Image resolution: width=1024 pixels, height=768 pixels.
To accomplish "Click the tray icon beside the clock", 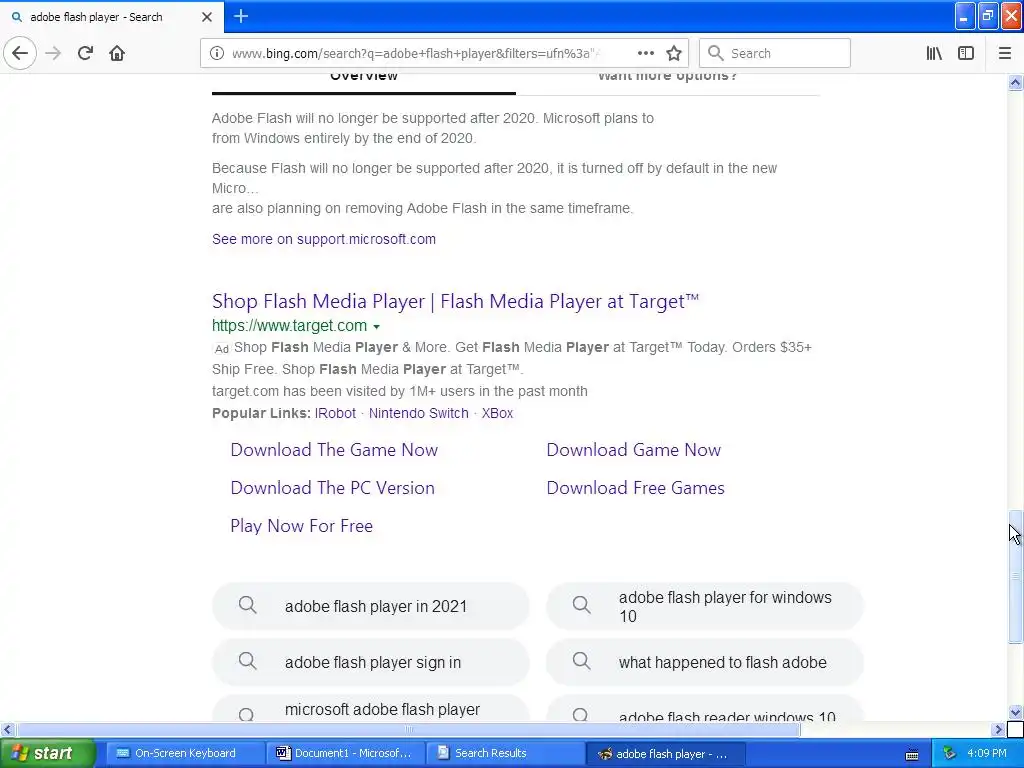I will [x=949, y=754].
